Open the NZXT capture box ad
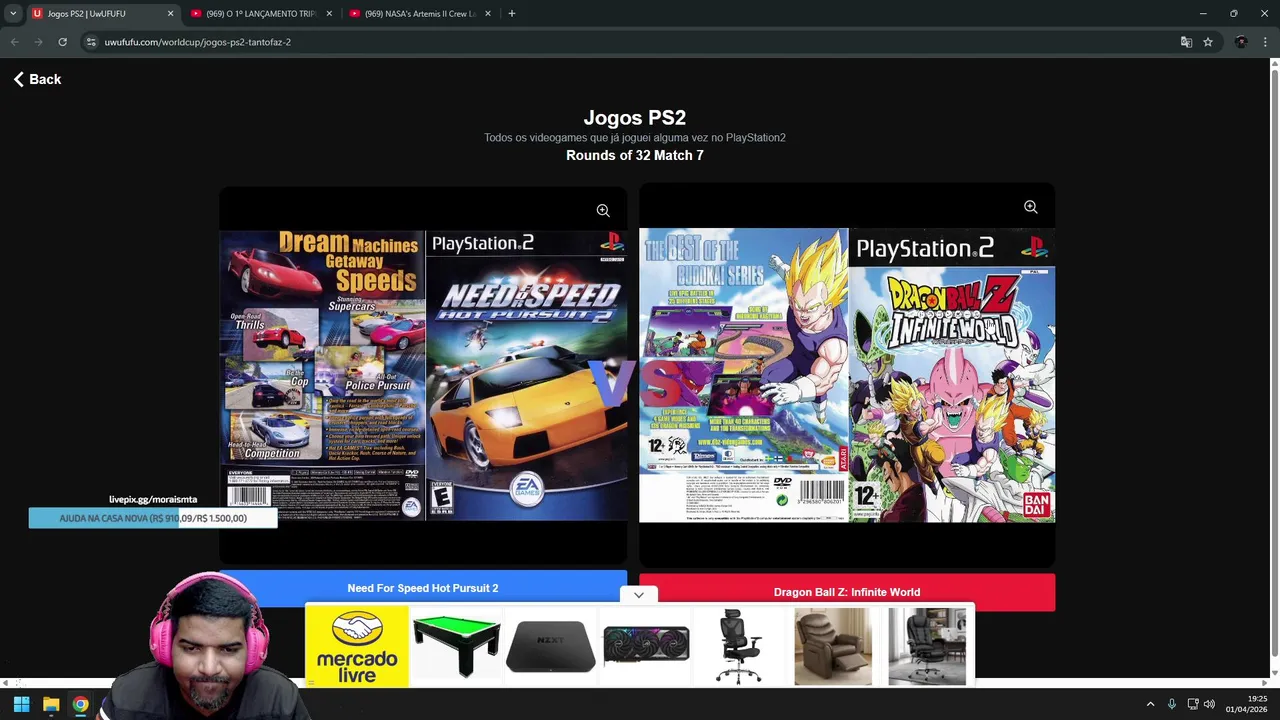This screenshot has height=720, width=1280. 551,647
